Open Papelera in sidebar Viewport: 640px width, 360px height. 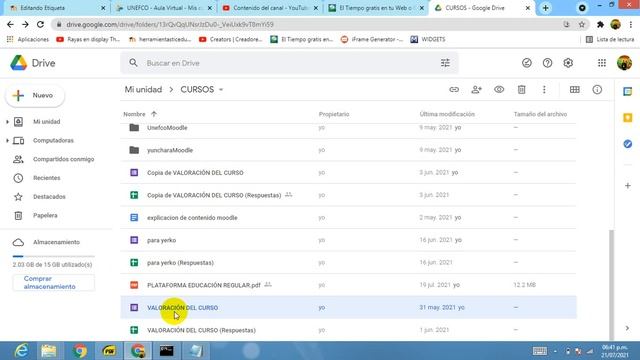[x=45, y=216]
